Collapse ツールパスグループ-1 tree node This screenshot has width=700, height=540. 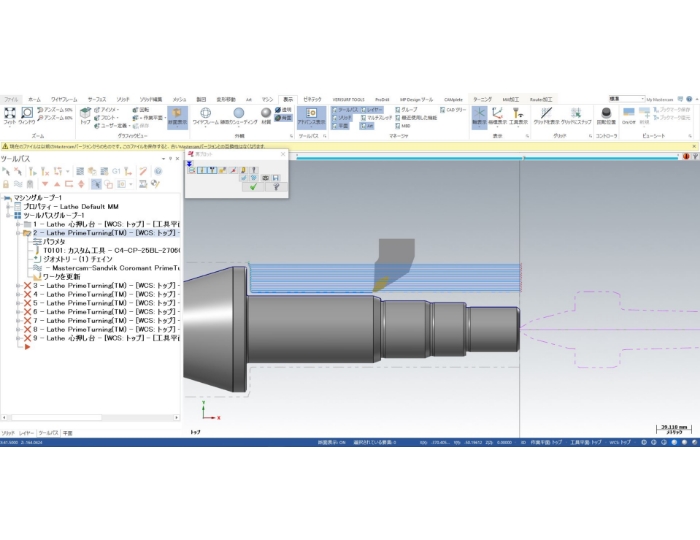coord(8,215)
